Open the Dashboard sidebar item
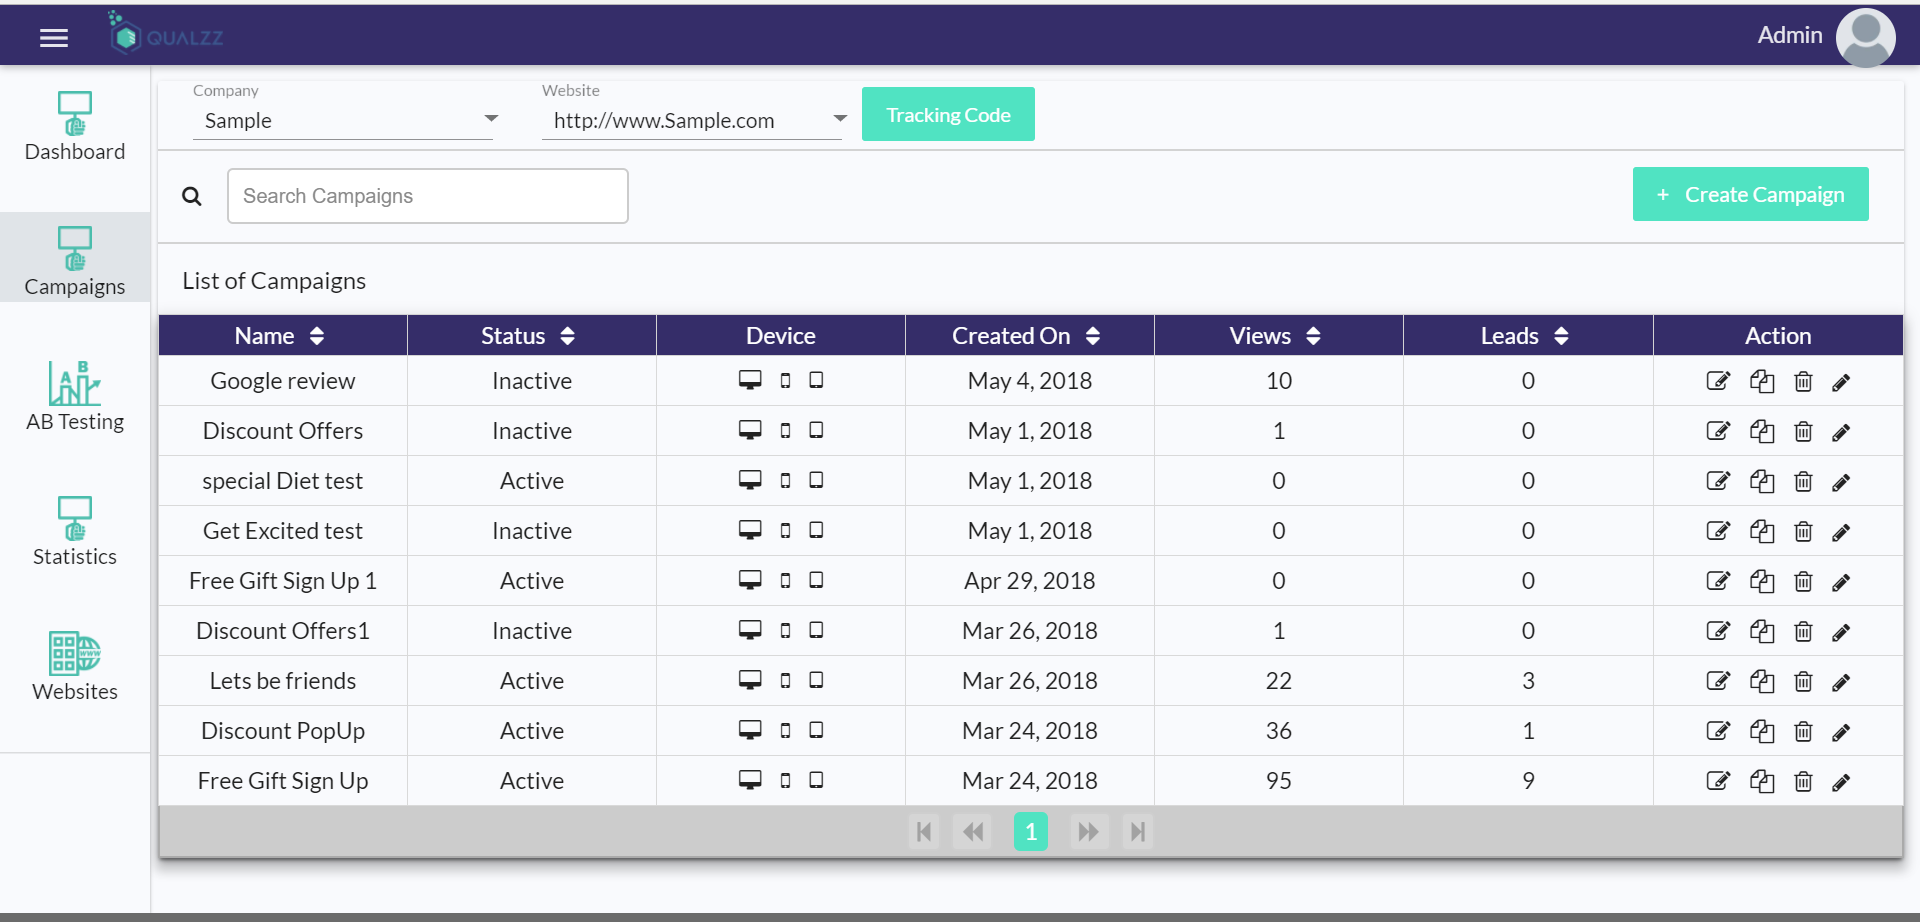This screenshot has width=1920, height=922. click(x=75, y=127)
